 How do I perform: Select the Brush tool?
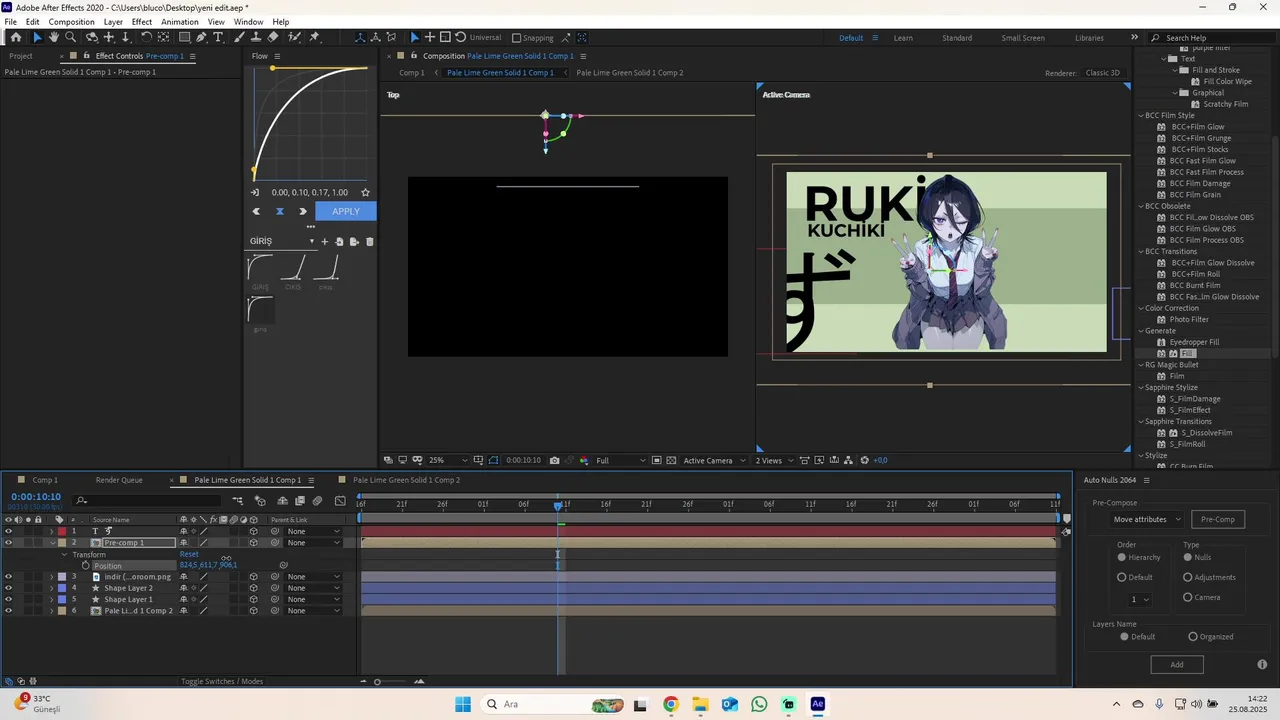click(239, 37)
